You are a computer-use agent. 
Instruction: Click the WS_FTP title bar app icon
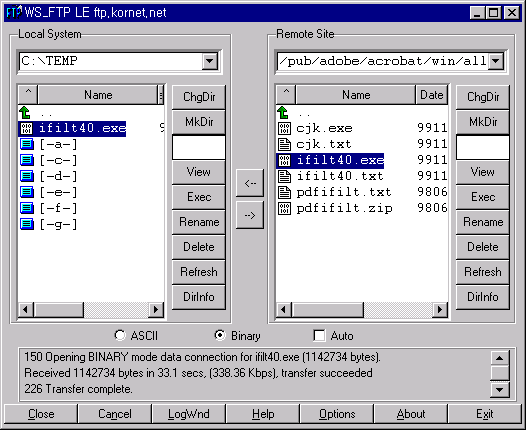[x=14, y=13]
